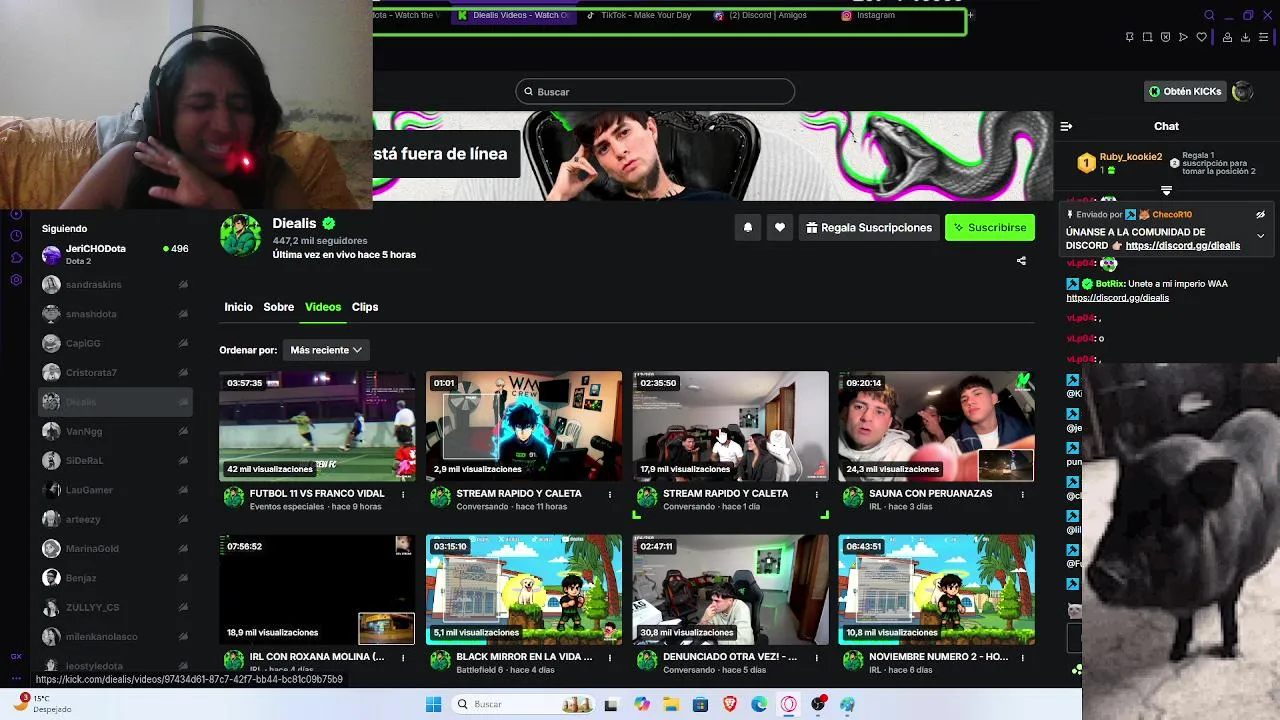Viewport: 1280px width, 720px height.
Task: Click the Windows taskbar Buscar search box
Action: click(524, 704)
